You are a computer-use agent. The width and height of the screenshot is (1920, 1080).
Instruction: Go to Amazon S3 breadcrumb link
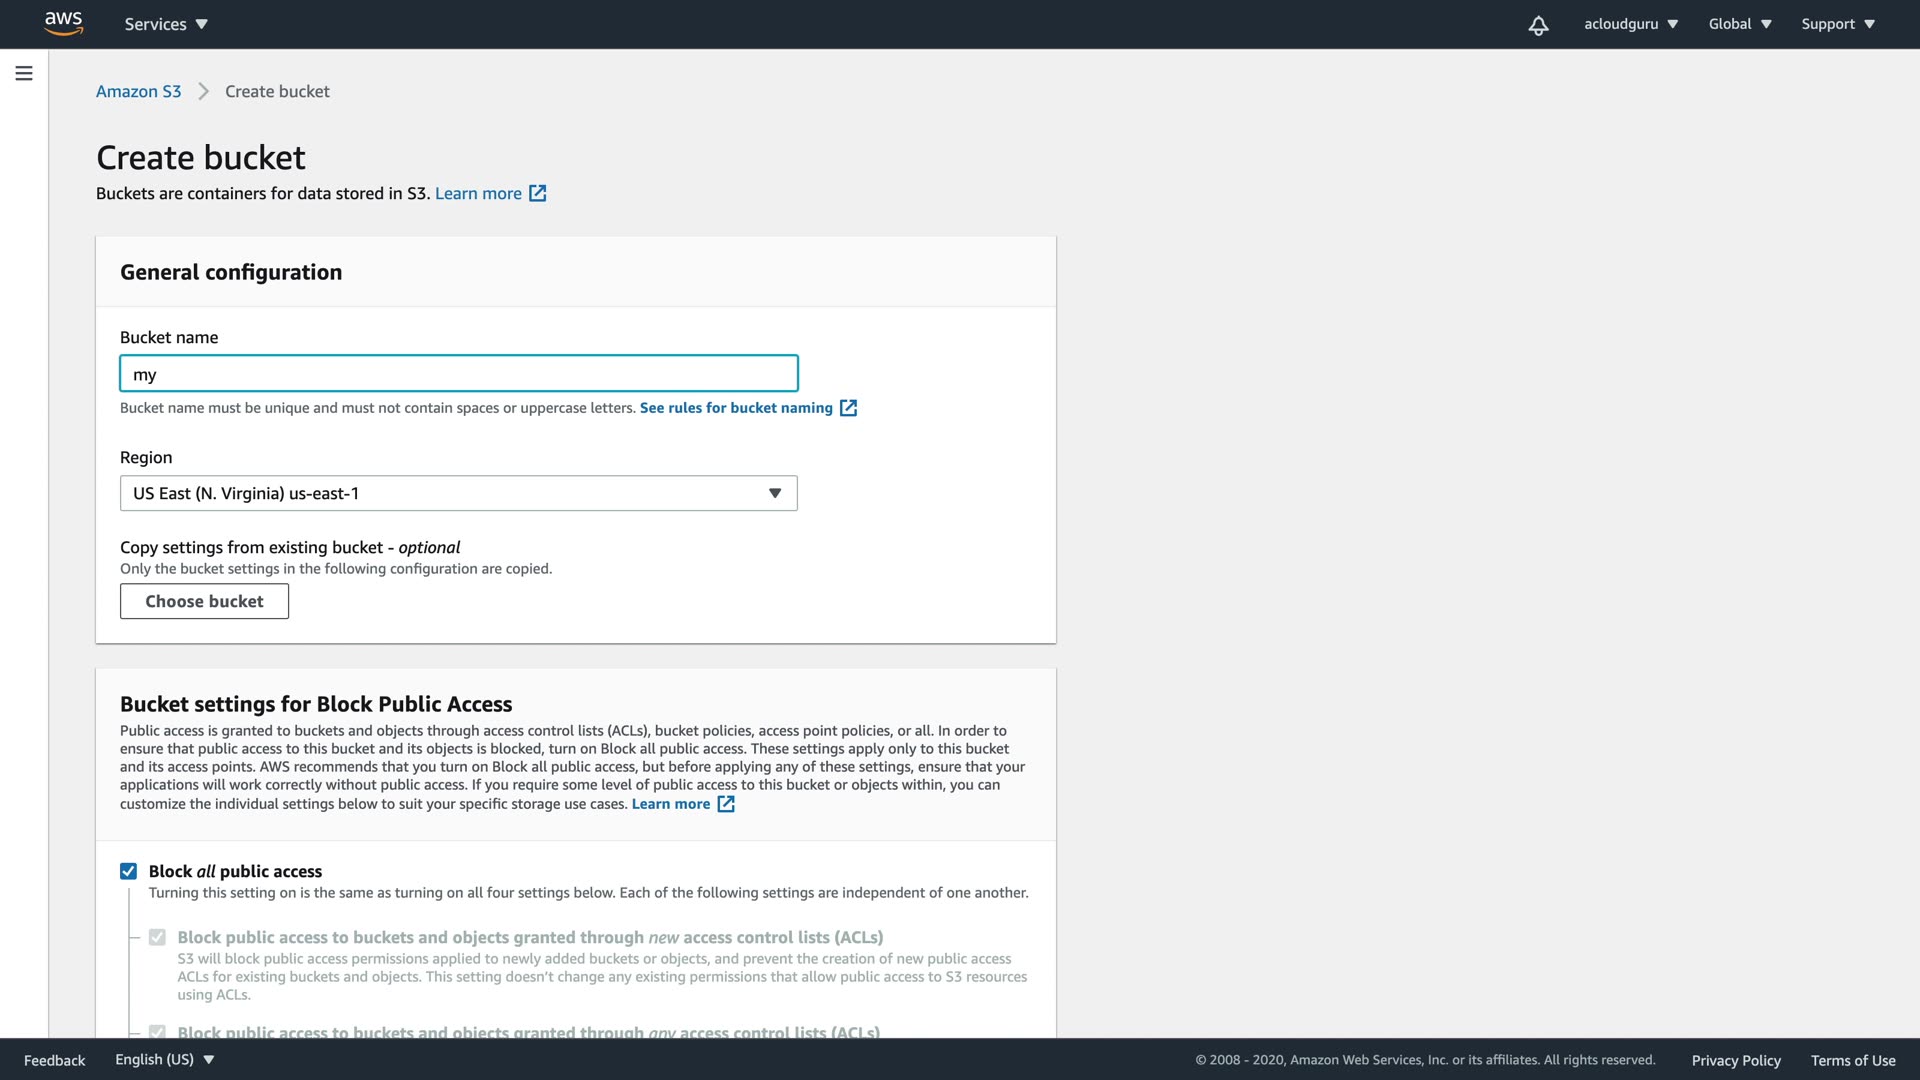click(138, 92)
